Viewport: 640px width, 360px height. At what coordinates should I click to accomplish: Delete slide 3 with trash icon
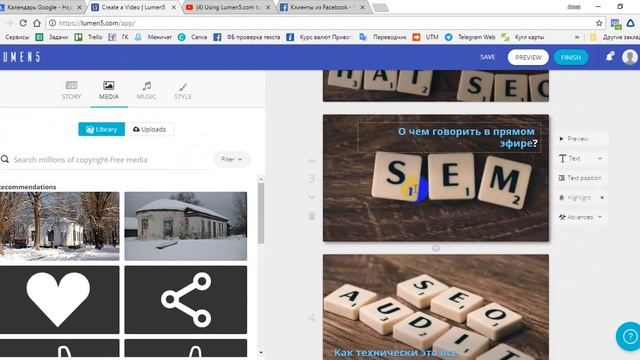coord(312,216)
